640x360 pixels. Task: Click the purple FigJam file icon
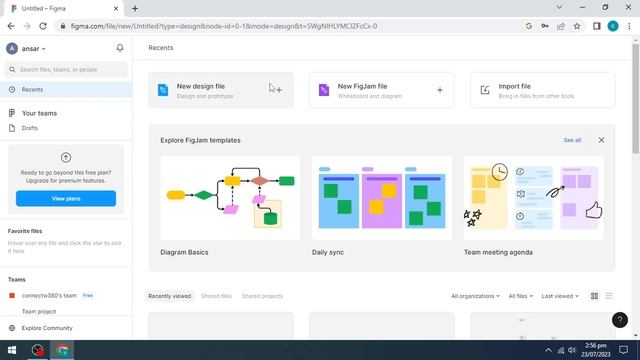[324, 90]
